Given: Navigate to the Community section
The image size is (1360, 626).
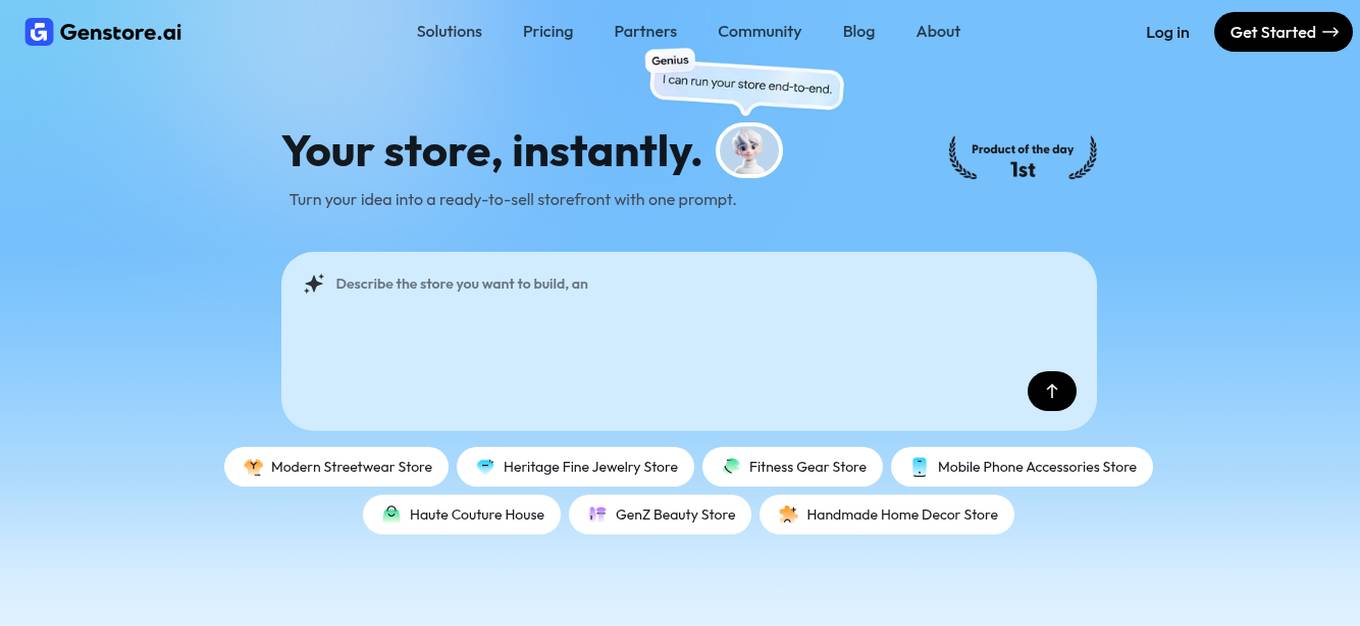Looking at the screenshot, I should 759,31.
